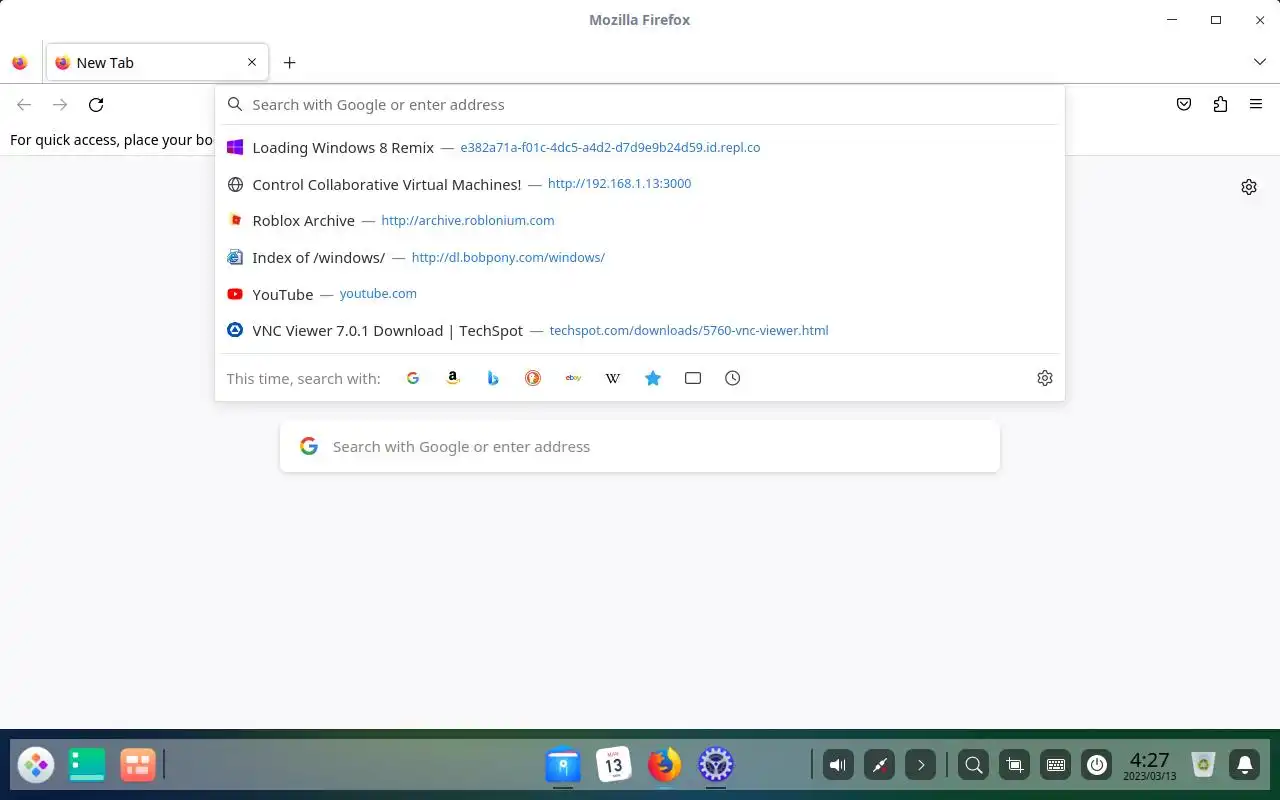1280x800 pixels.
Task: Open the power shutdown menu
Action: [x=1097, y=766]
